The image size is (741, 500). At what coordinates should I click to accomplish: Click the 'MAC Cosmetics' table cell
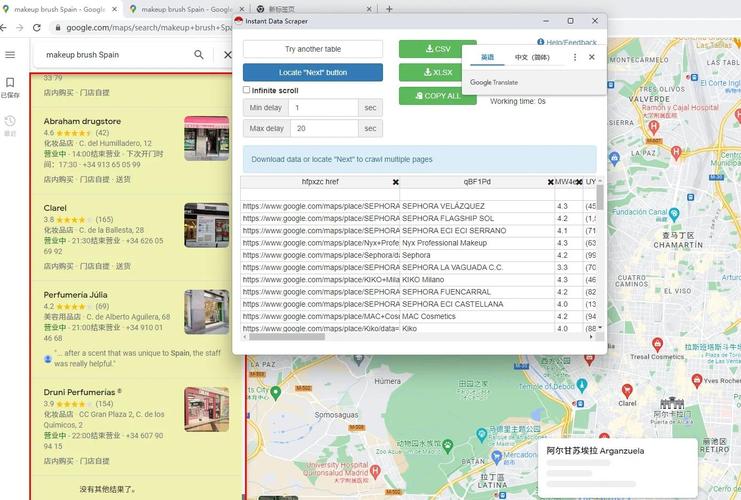pyautogui.click(x=477, y=316)
